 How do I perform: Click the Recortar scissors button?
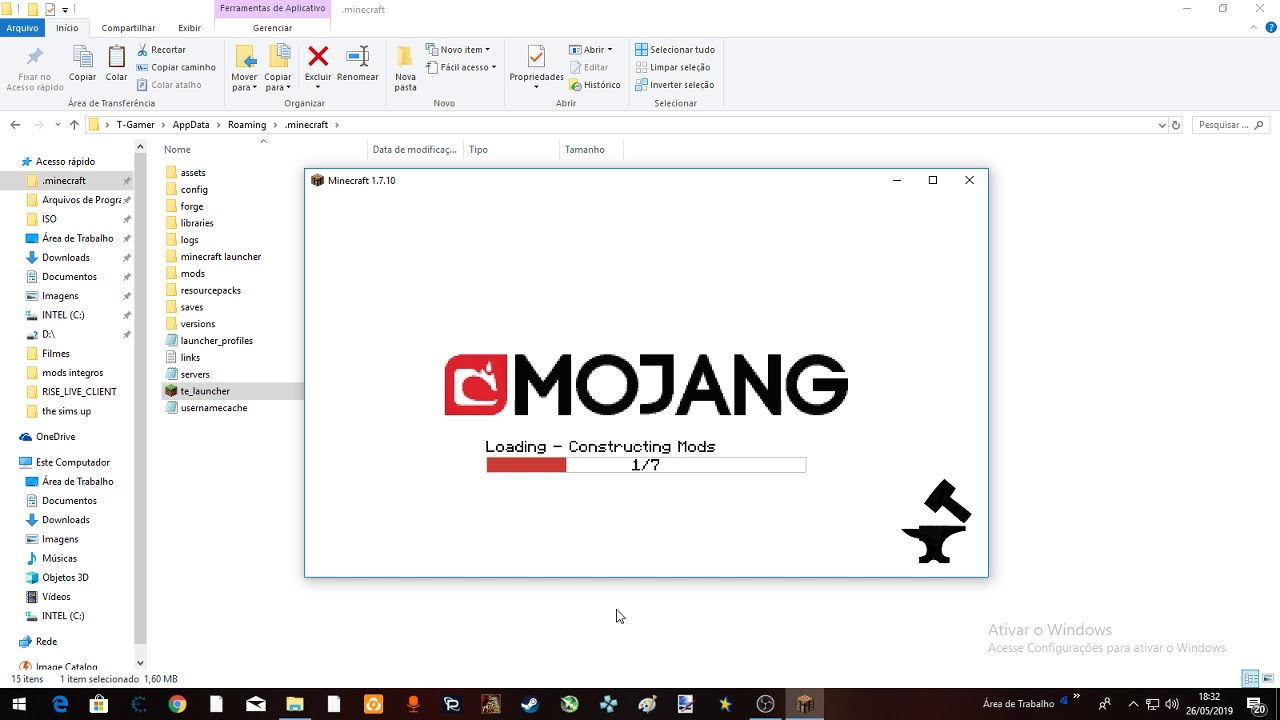[162, 49]
